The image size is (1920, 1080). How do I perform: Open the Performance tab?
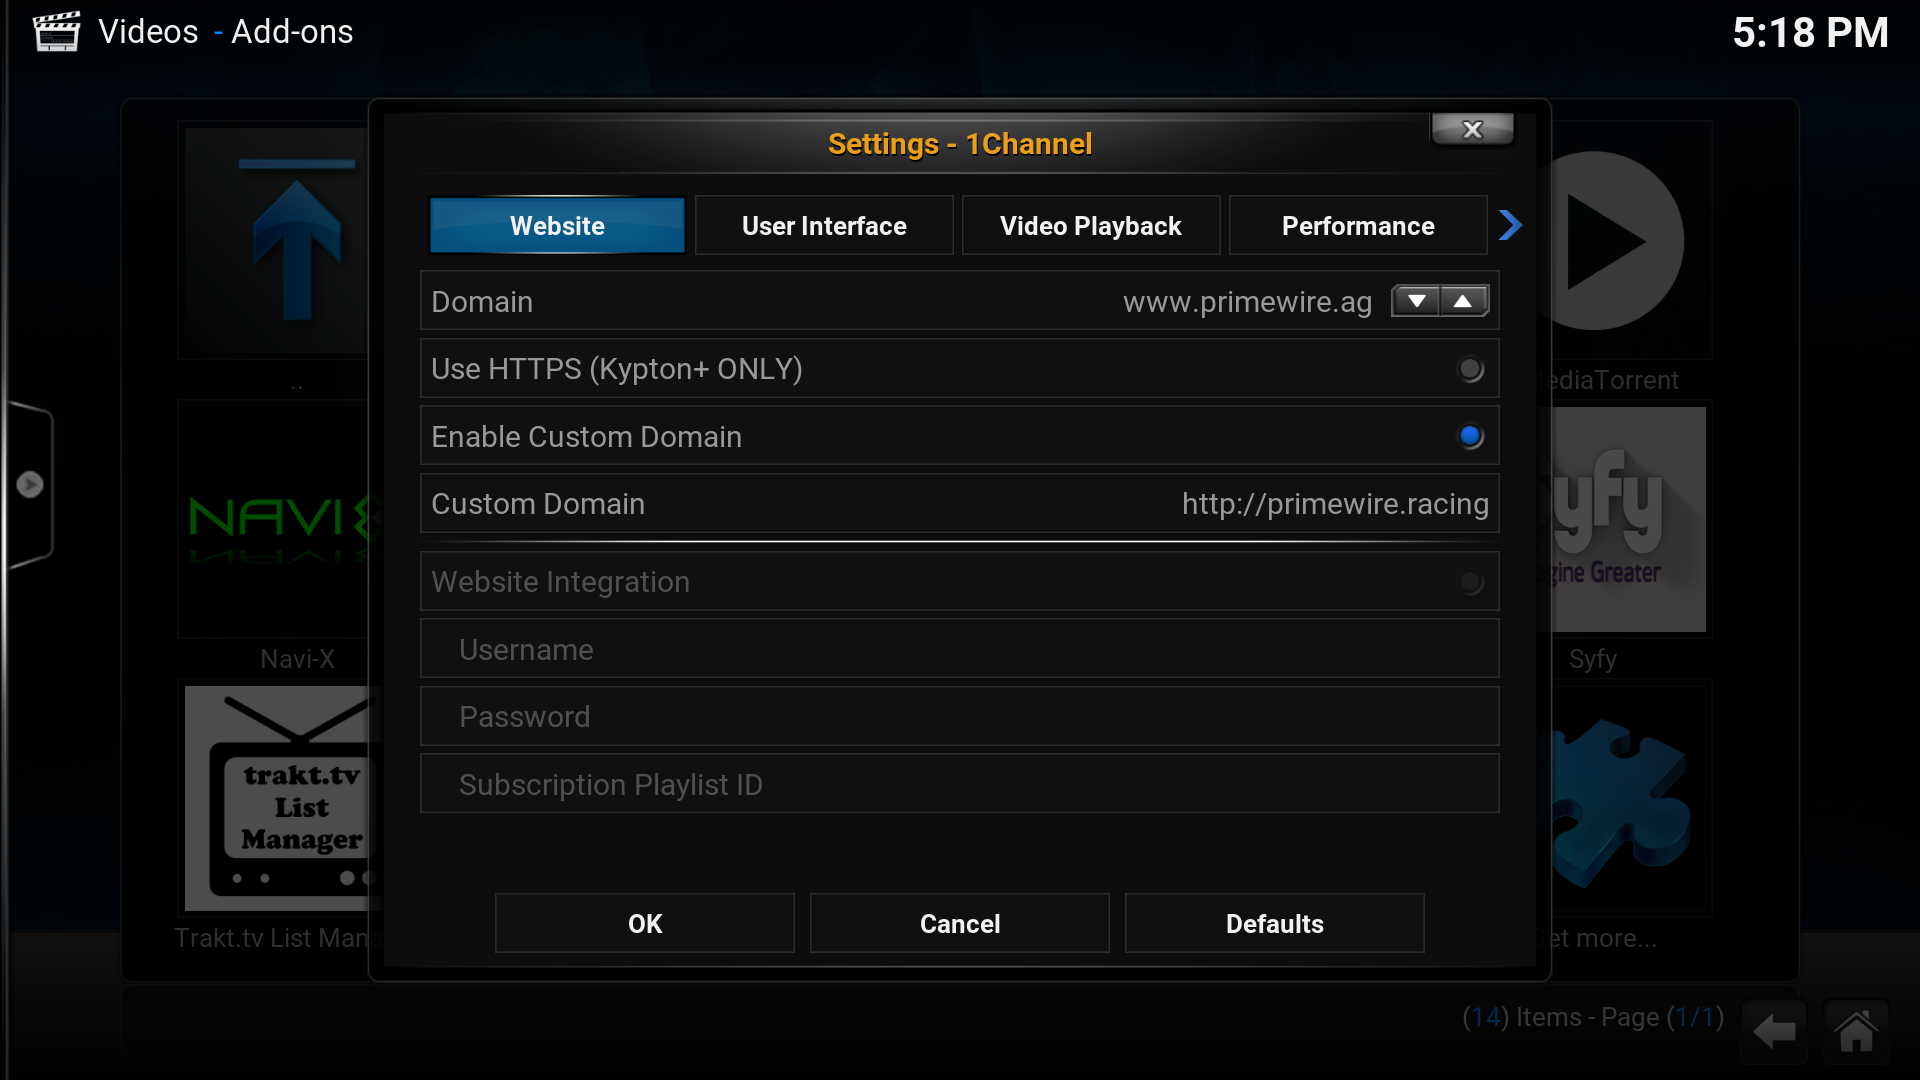point(1357,226)
